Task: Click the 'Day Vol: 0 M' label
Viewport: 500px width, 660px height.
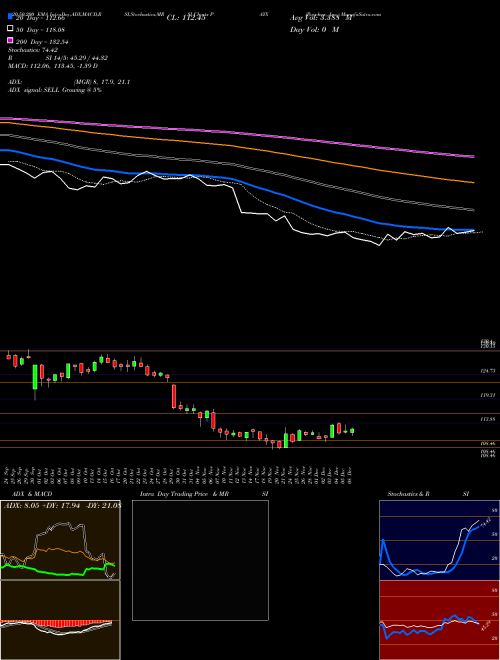Action: coord(314,29)
